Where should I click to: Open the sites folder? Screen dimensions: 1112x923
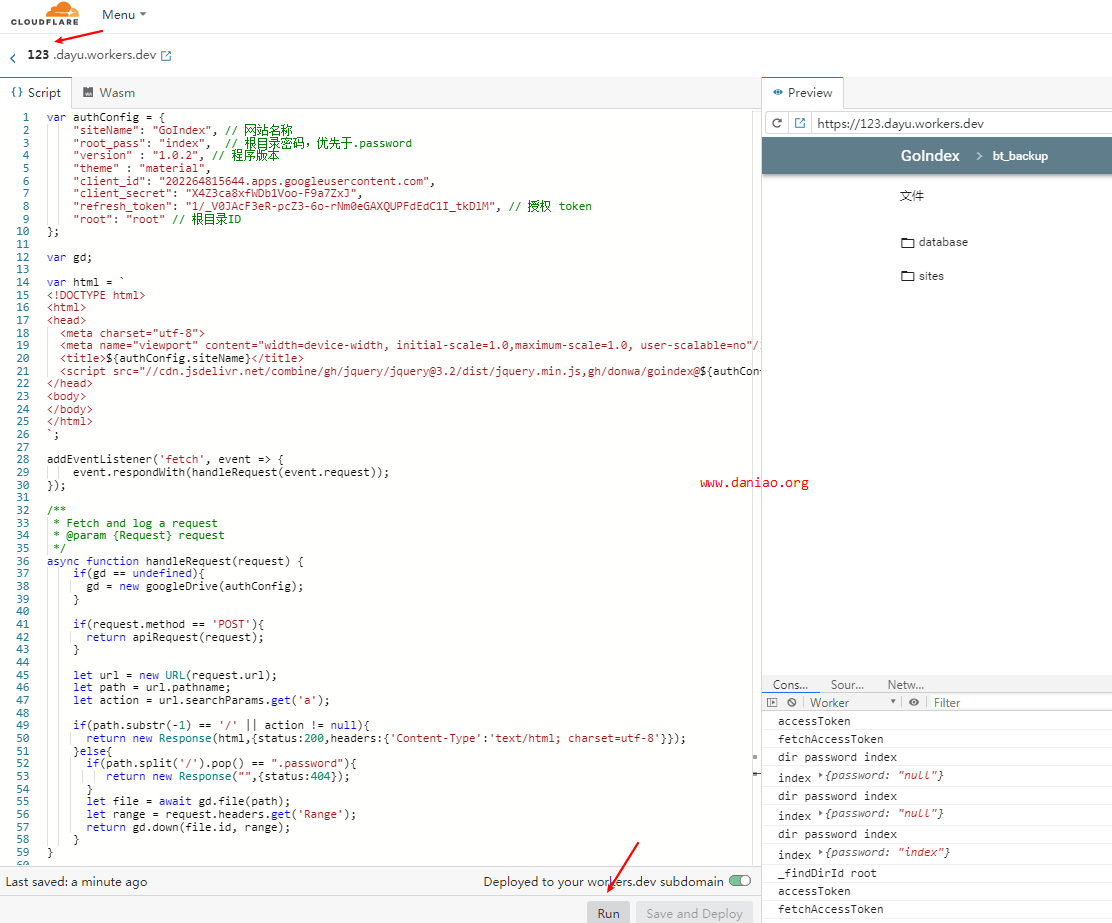(922, 277)
